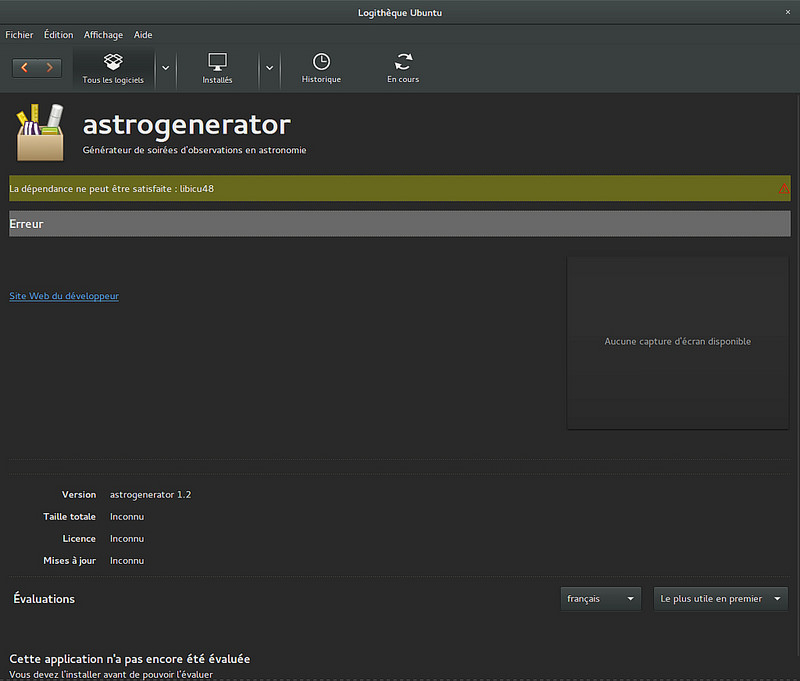Screen dimensions: 800x681
Task: Open the français language dropdown
Action: click(601, 599)
